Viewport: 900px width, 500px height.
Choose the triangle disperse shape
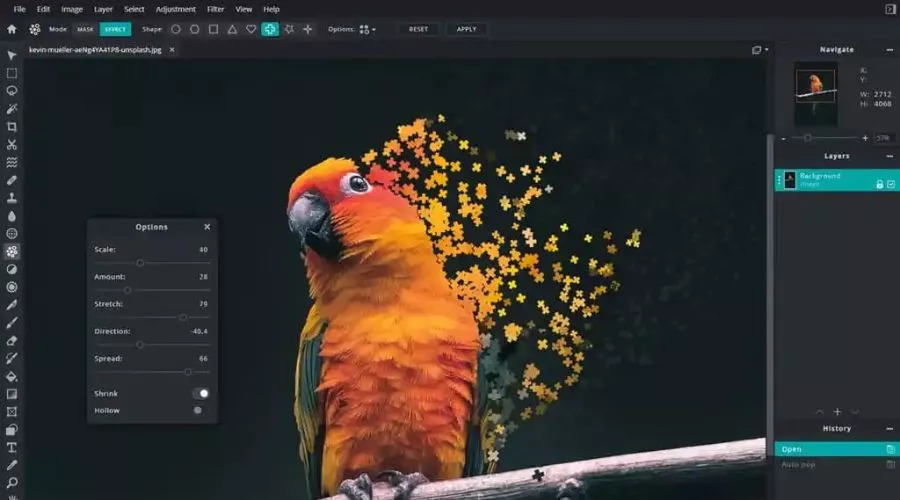(232, 29)
